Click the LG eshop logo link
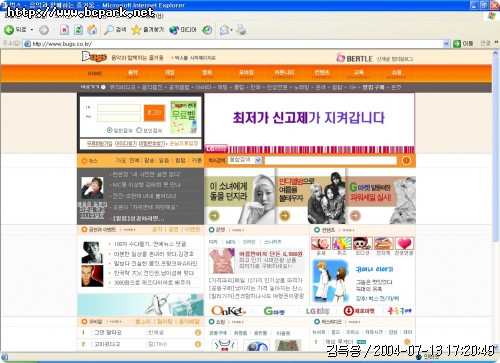The image size is (500, 363). pos(317,311)
